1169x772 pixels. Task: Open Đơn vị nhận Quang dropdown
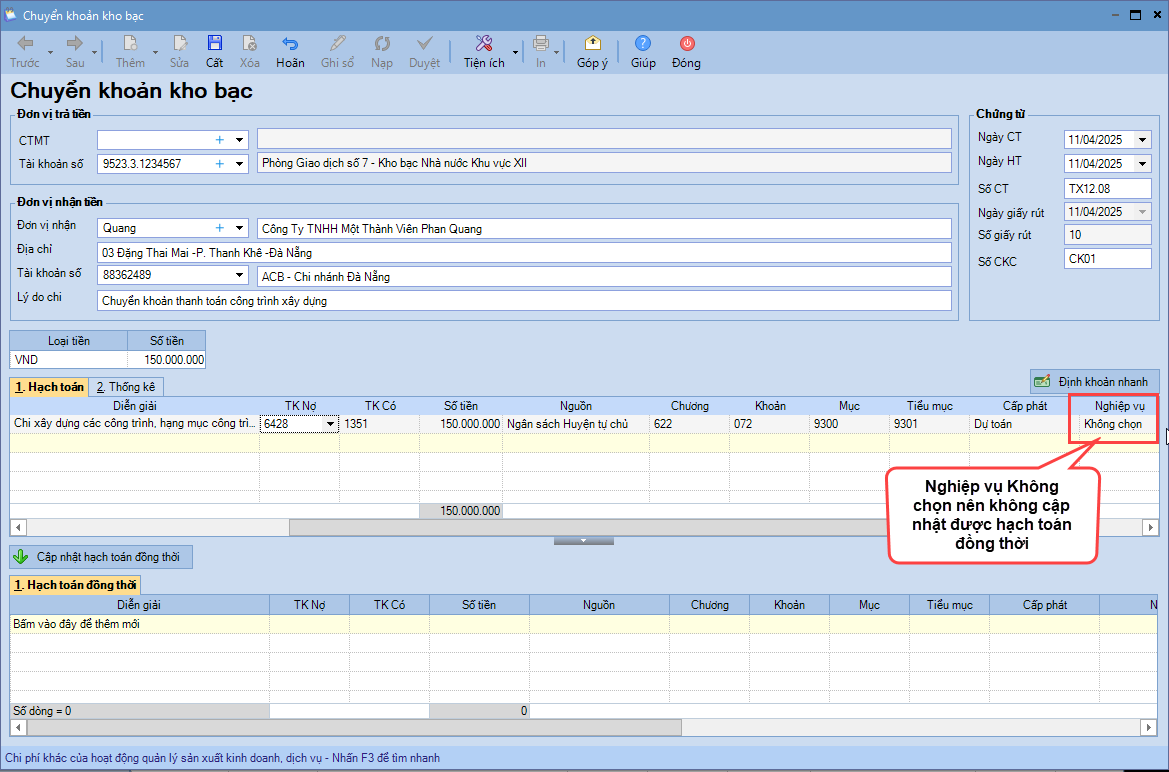239,227
